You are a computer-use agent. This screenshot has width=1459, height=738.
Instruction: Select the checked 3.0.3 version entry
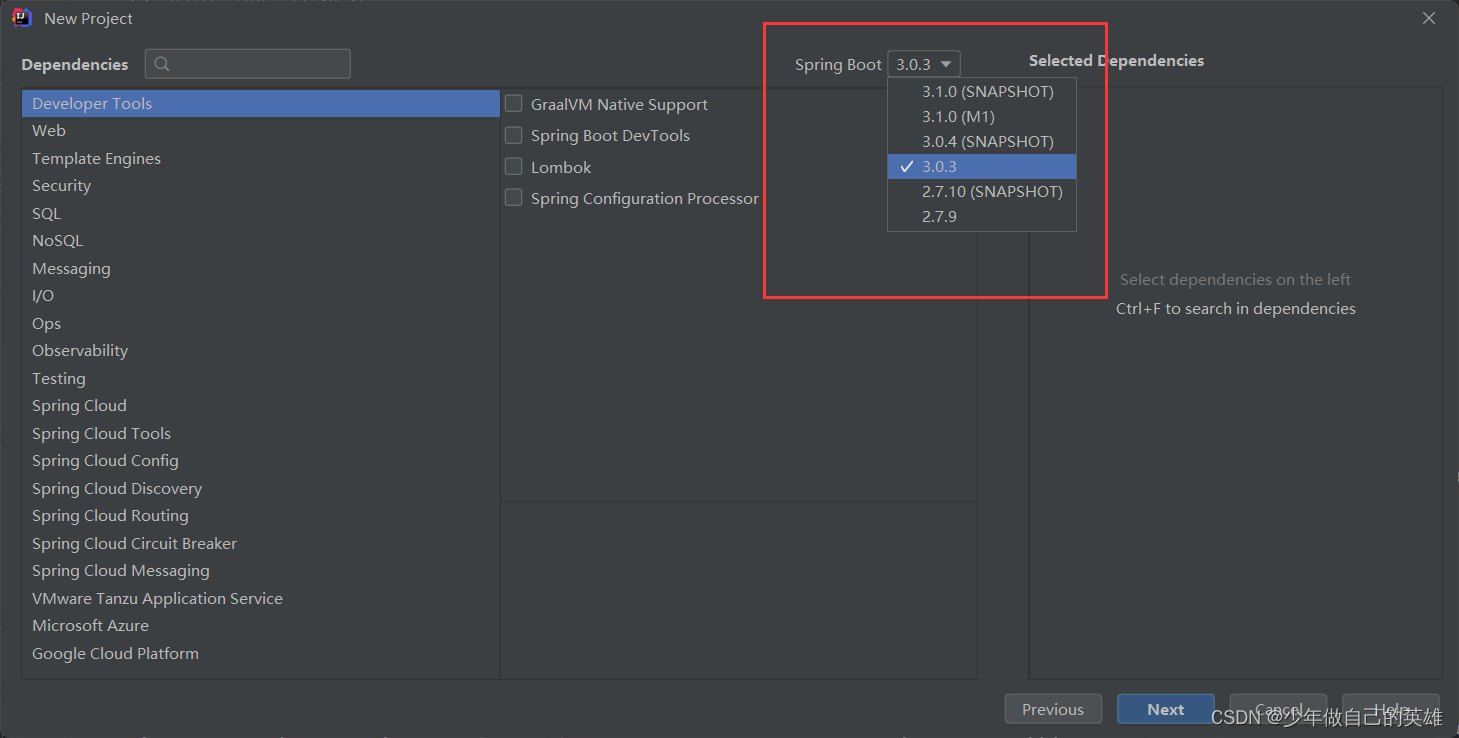982,166
